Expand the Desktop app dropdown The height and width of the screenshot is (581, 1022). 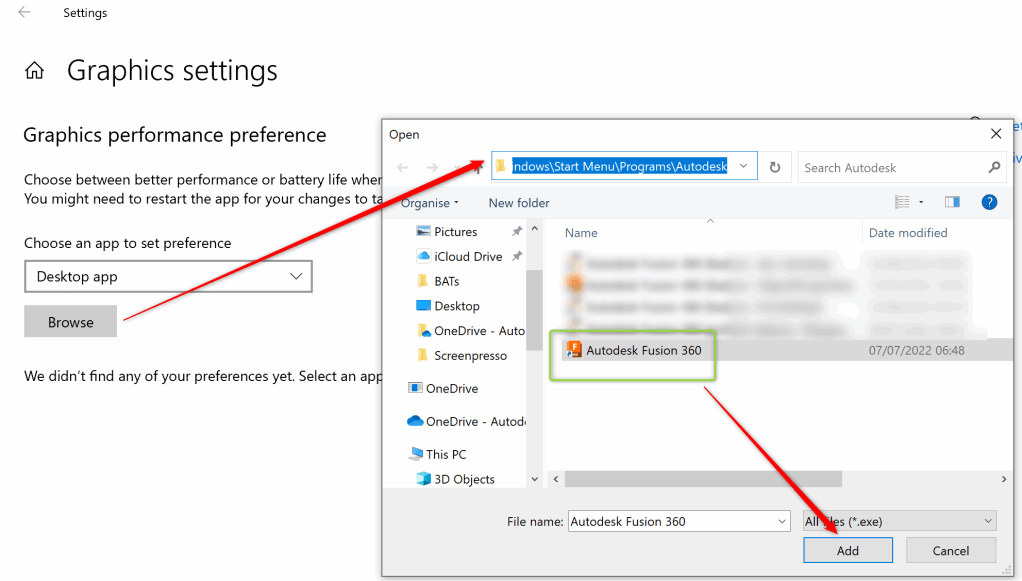(x=168, y=277)
